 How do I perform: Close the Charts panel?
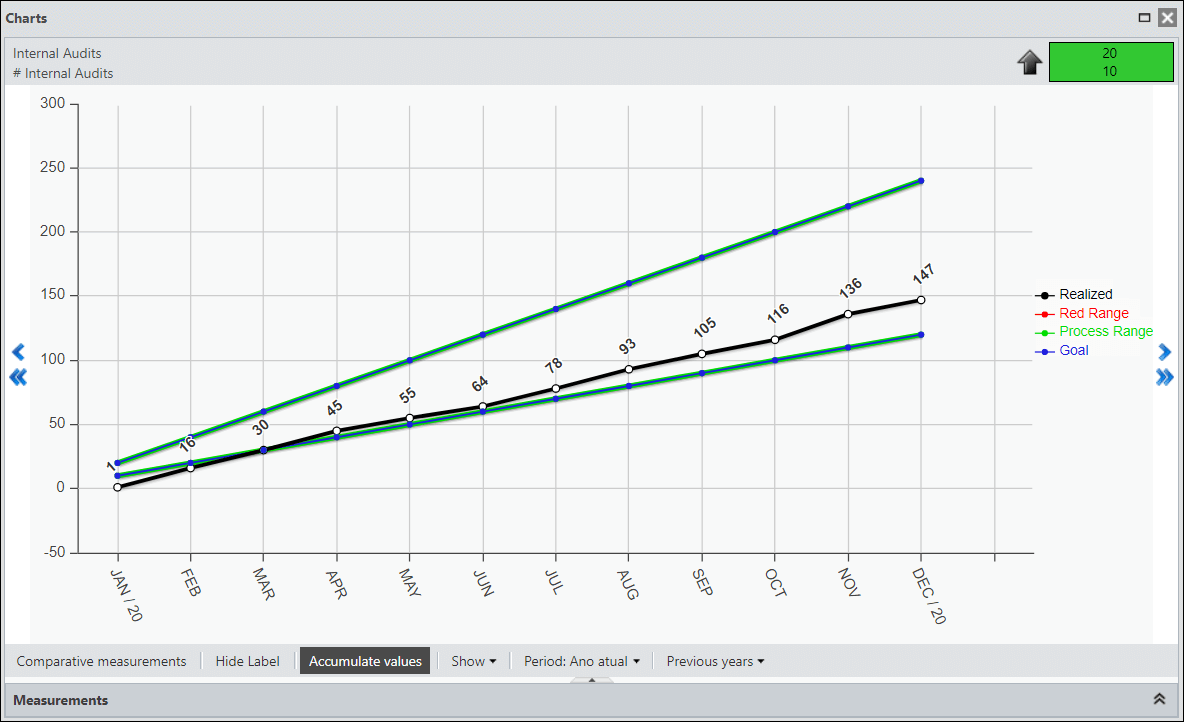pos(1167,17)
